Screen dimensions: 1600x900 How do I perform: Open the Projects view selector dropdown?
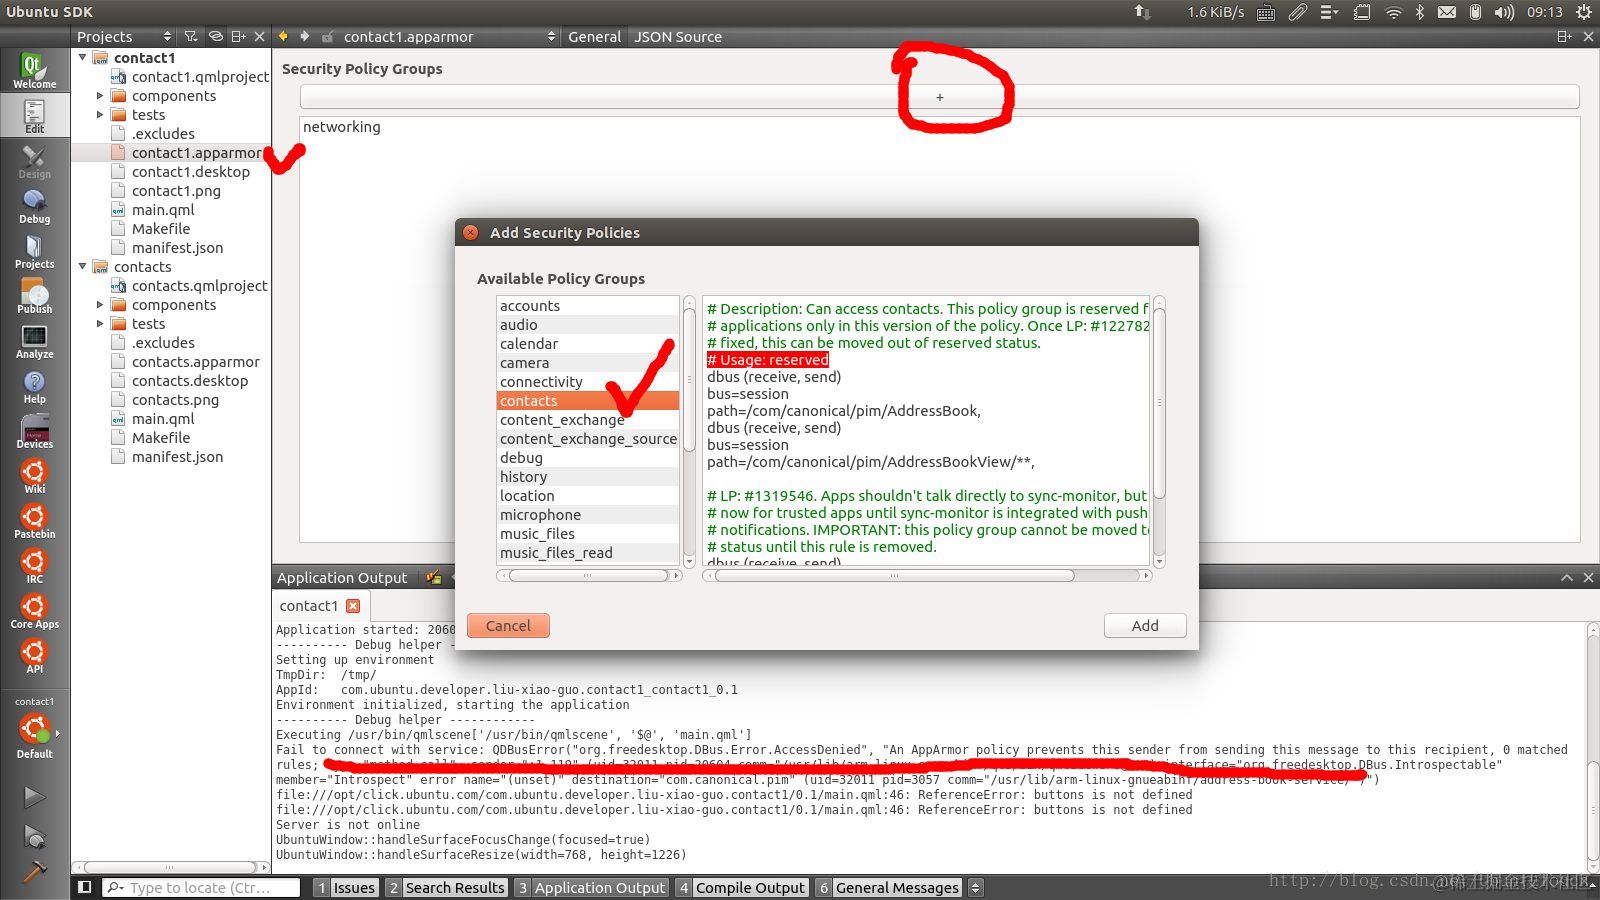tap(124, 37)
